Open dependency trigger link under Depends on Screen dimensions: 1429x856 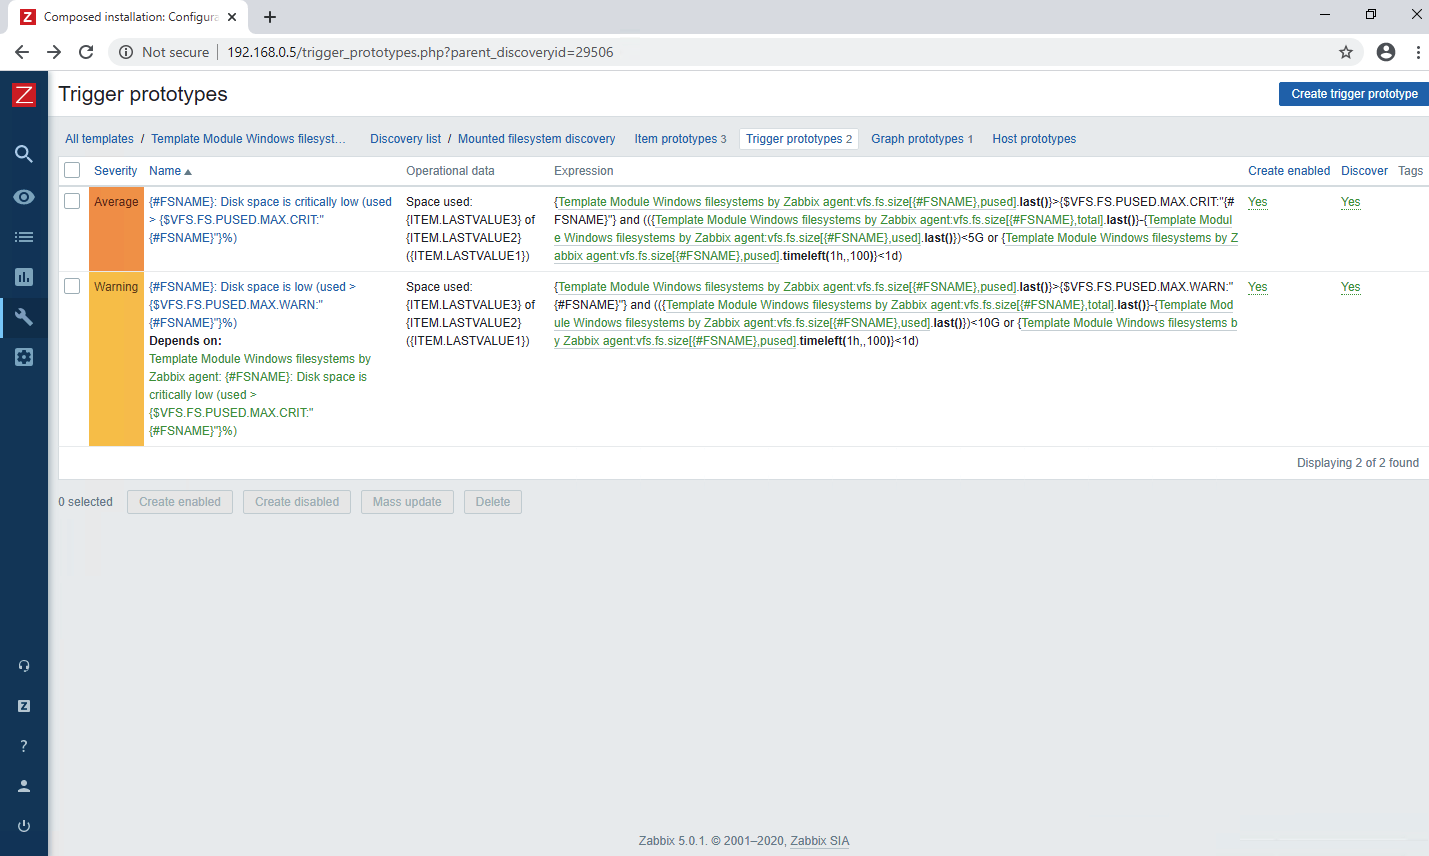(x=260, y=395)
